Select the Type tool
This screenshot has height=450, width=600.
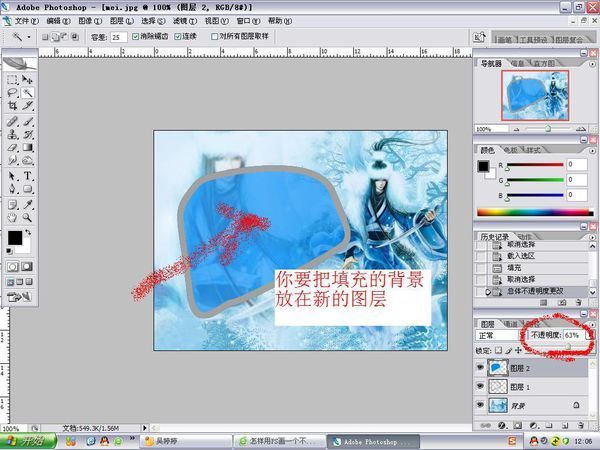coord(28,175)
